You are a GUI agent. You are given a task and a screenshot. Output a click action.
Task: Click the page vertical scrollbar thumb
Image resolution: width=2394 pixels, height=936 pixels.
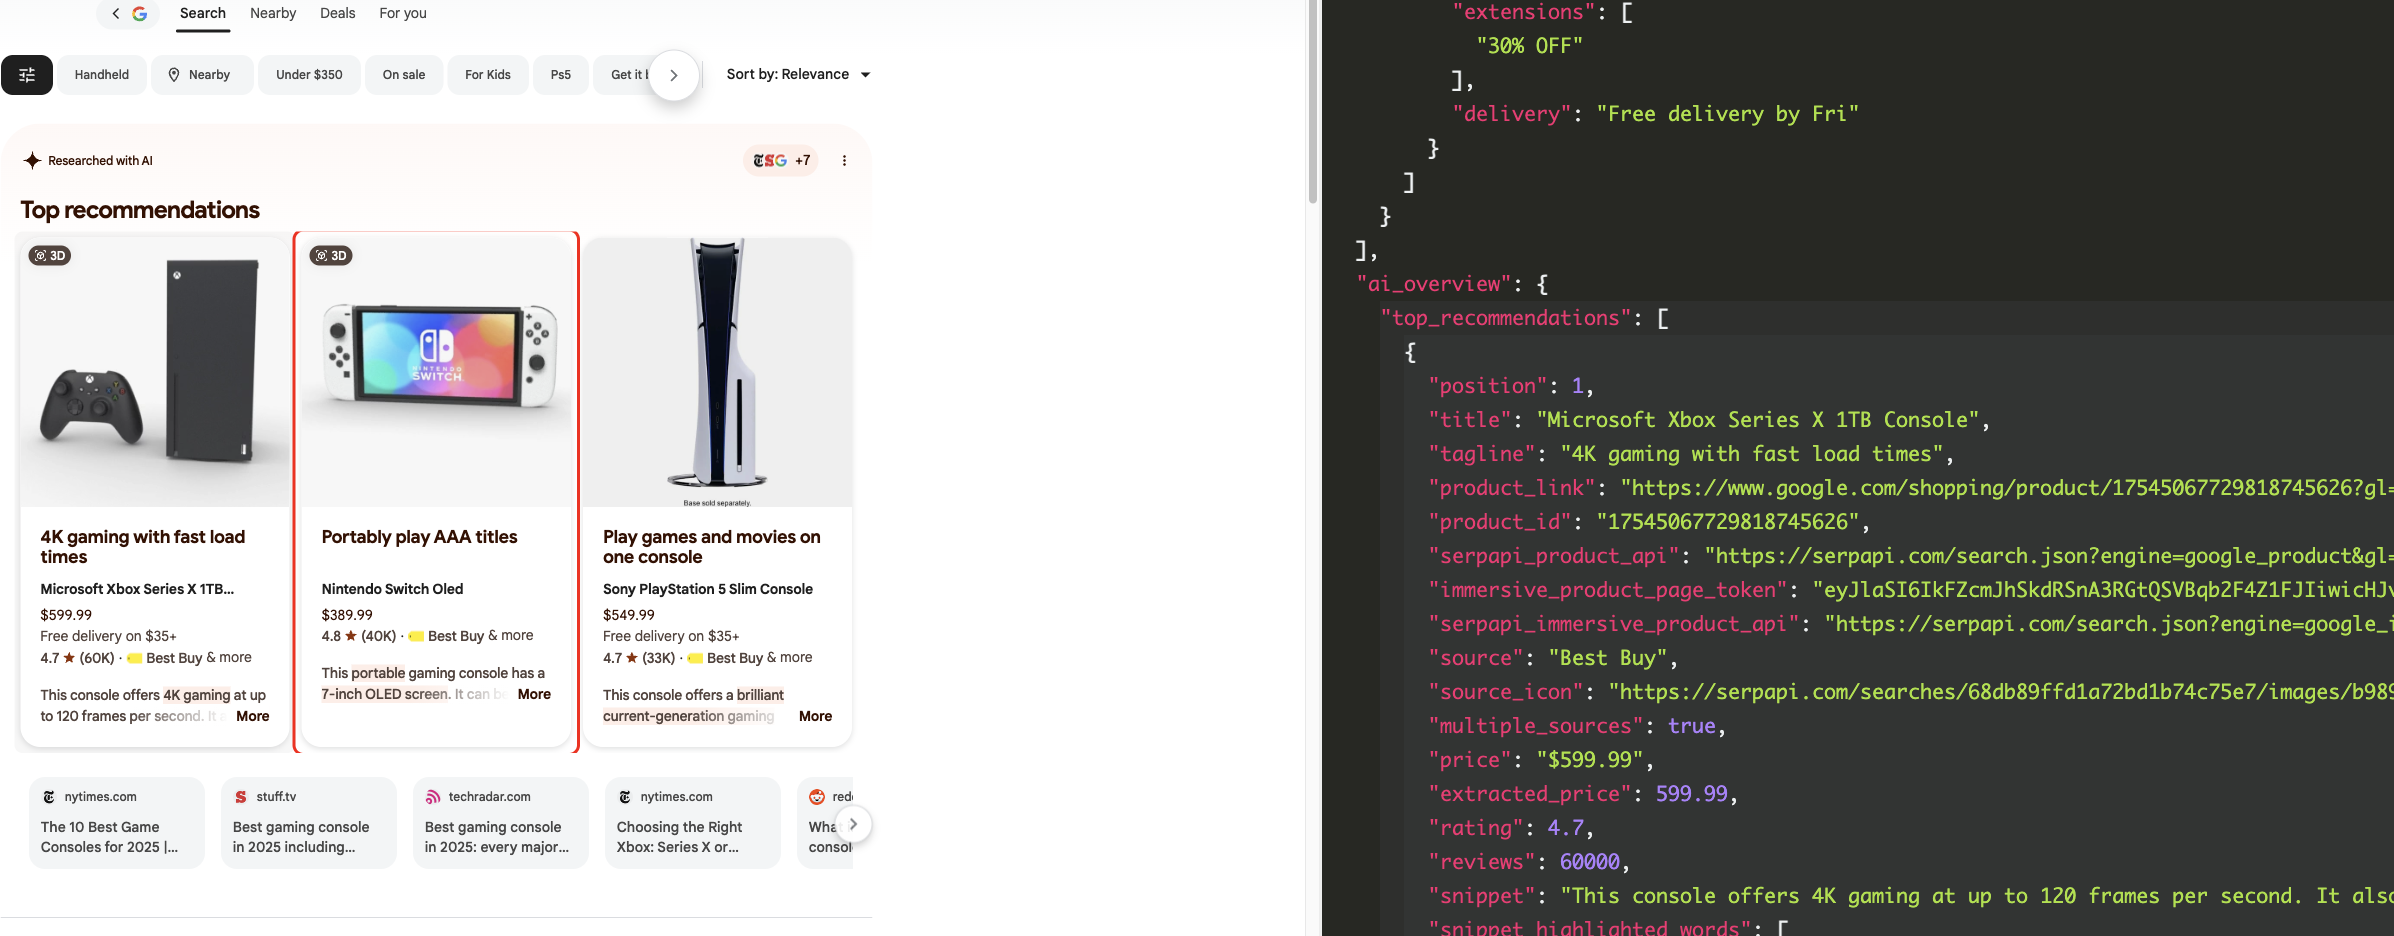pyautogui.click(x=1313, y=102)
